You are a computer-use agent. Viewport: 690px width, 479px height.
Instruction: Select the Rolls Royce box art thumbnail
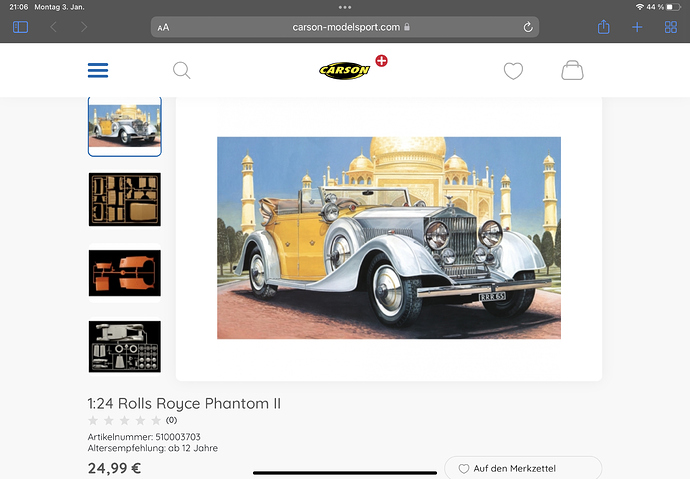[125, 127]
